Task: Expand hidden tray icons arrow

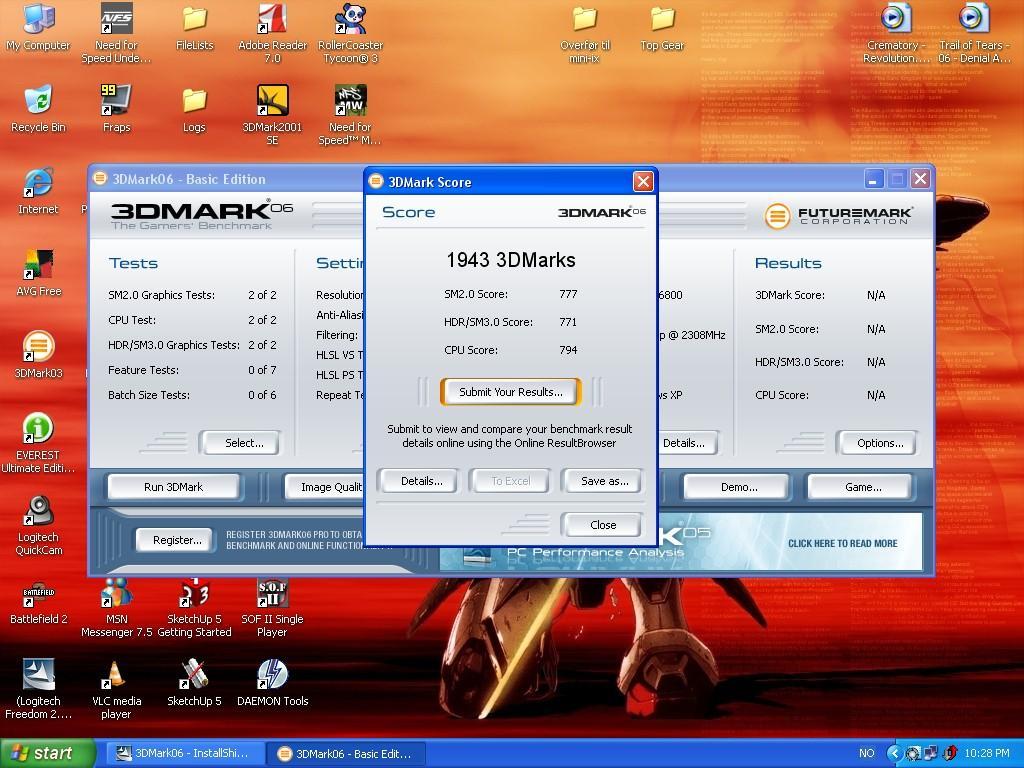Action: tap(894, 753)
